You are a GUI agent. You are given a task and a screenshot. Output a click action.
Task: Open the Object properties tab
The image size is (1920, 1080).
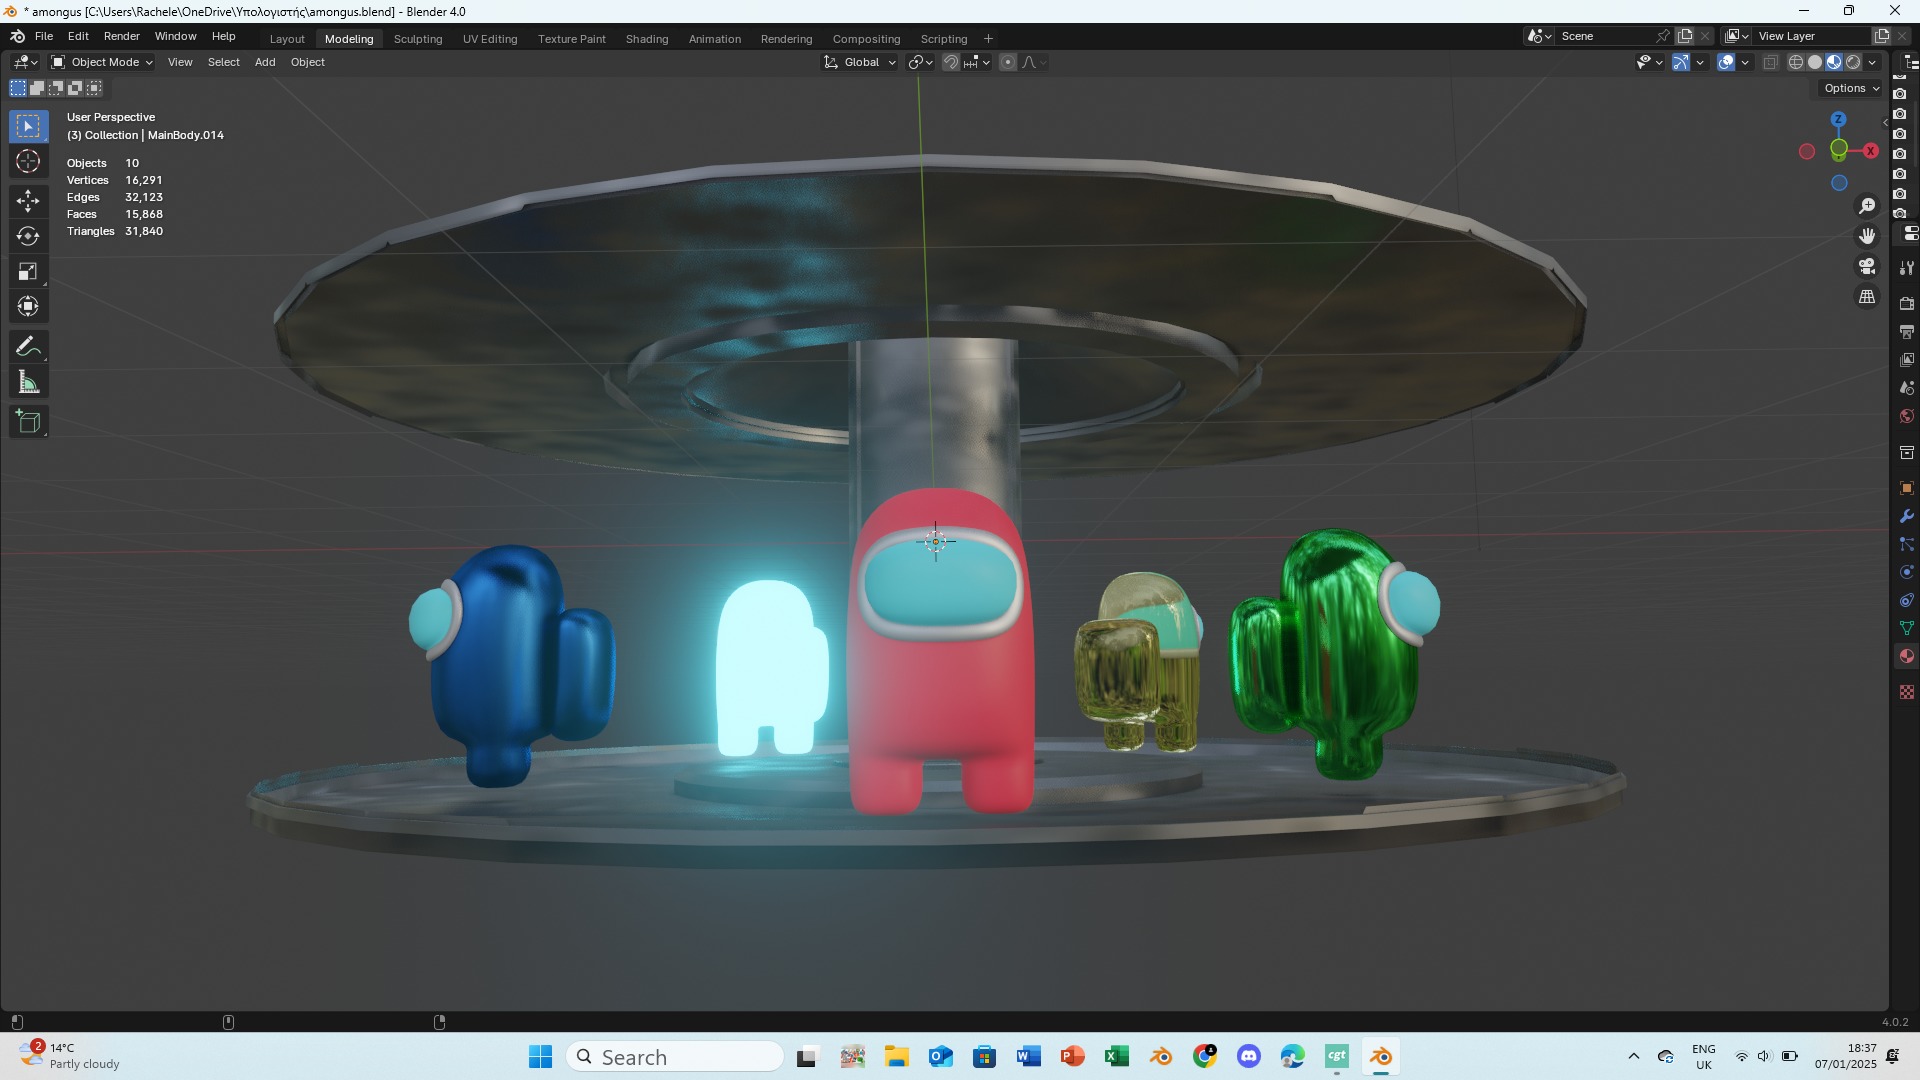pos(1907,488)
